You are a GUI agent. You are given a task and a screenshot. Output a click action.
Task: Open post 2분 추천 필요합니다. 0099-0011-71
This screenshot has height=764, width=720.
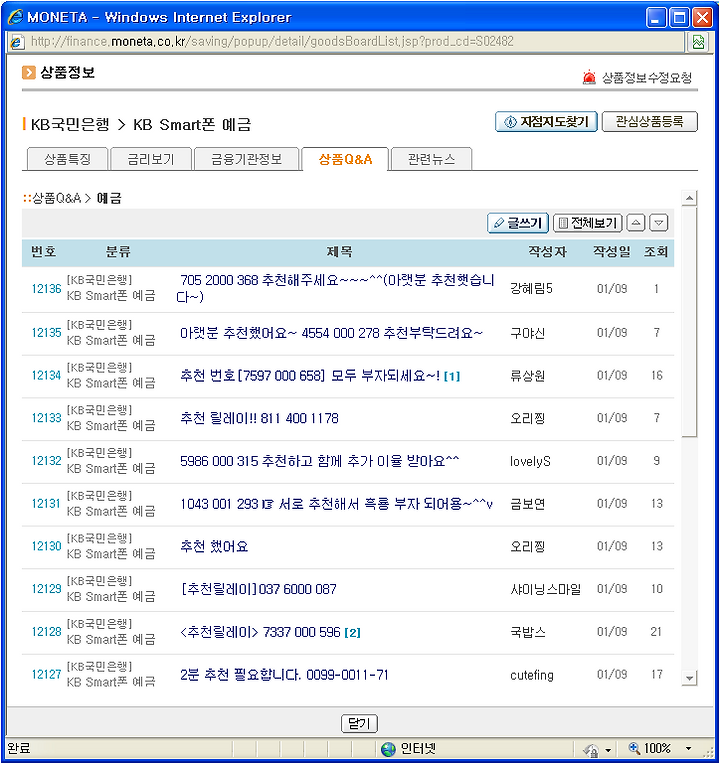pyautogui.click(x=284, y=675)
